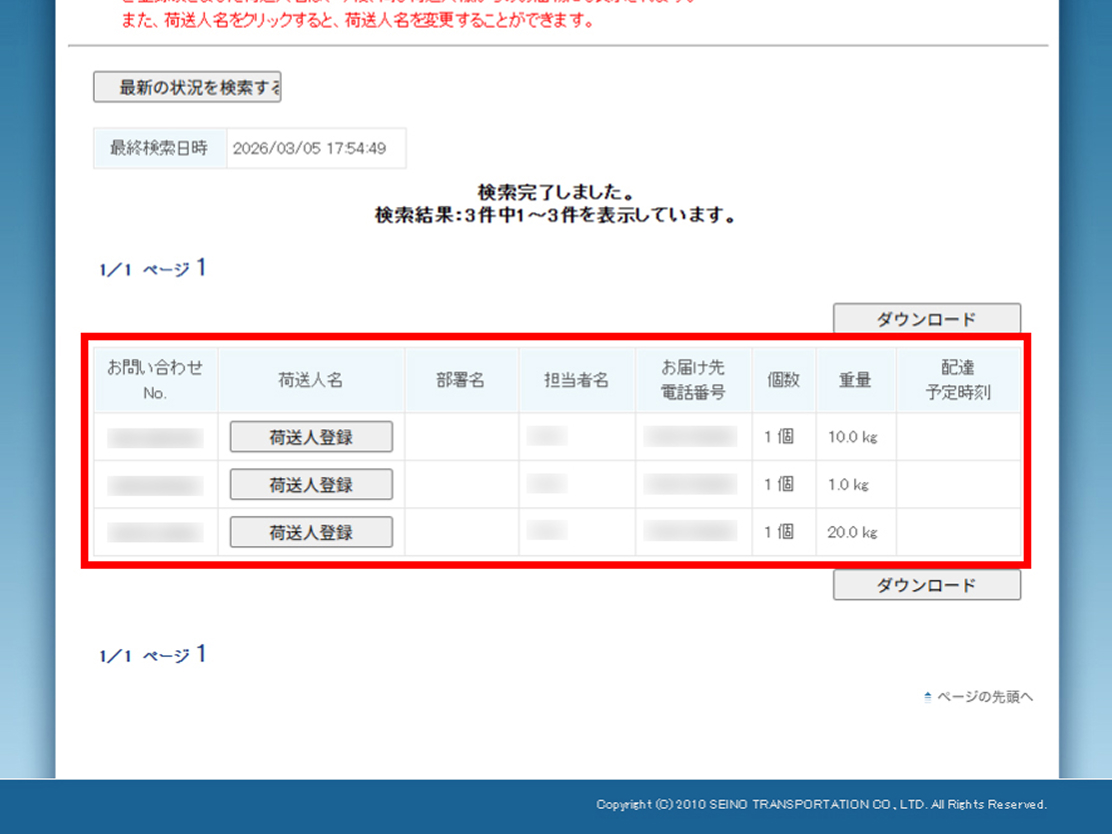Click the 配達予定時刻 column header
This screenshot has height=834, width=1112.
(x=958, y=380)
